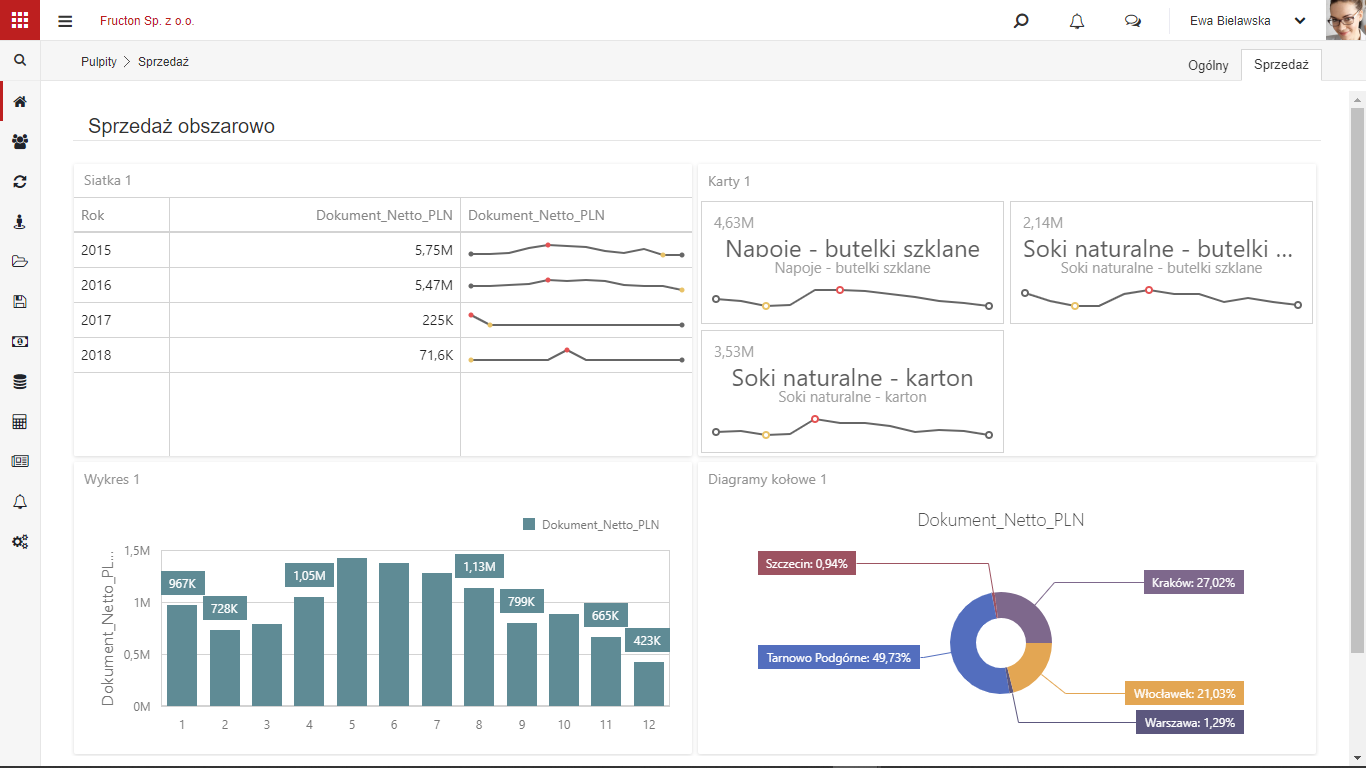This screenshot has height=768, width=1366.
Task: Click the Fructon Sp. z o.o. company link
Action: coord(147,21)
